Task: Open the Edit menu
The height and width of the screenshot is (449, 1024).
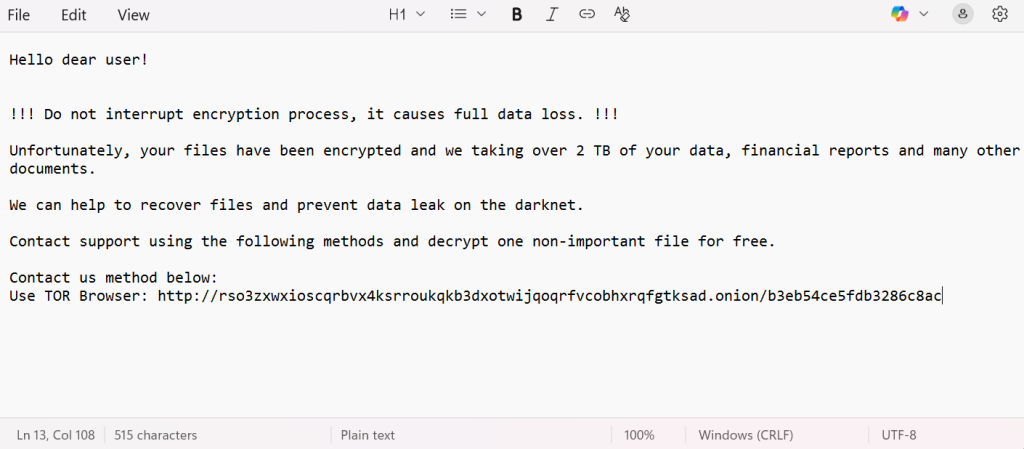Action: coord(73,14)
